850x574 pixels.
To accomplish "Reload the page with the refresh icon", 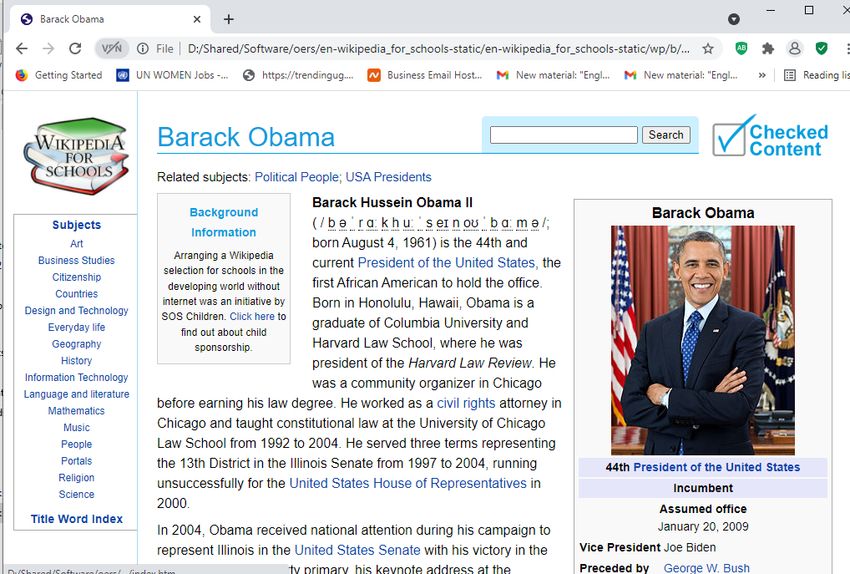I will (x=75, y=49).
